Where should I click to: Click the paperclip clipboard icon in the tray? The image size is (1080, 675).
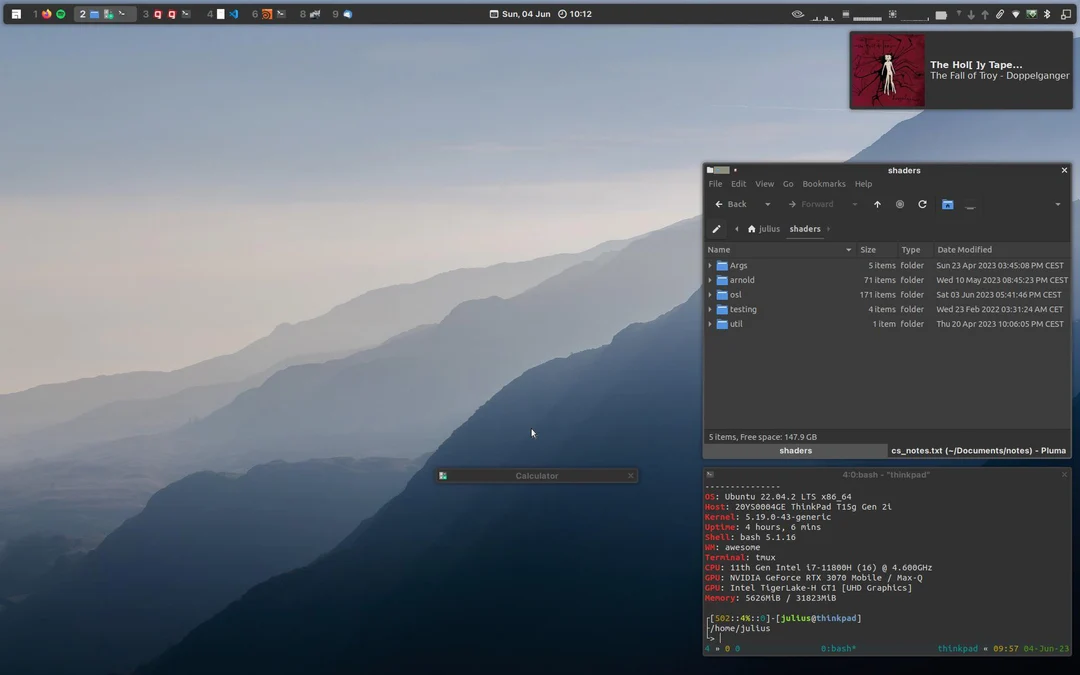(x=1000, y=14)
